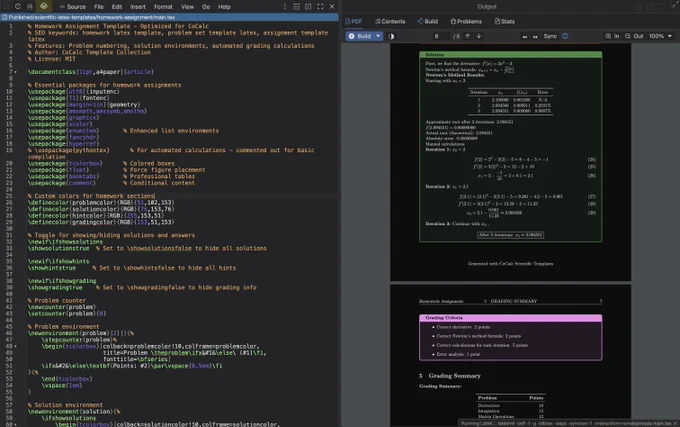The image size is (680, 427).
Task: Click 'Generated with CoCalc Scientific Templates' footer text
Action: [510, 264]
